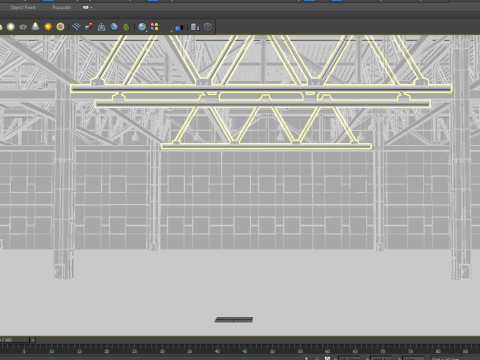Expand the ribbon display options dropdown
This screenshot has height=360, width=480.
point(87,7)
